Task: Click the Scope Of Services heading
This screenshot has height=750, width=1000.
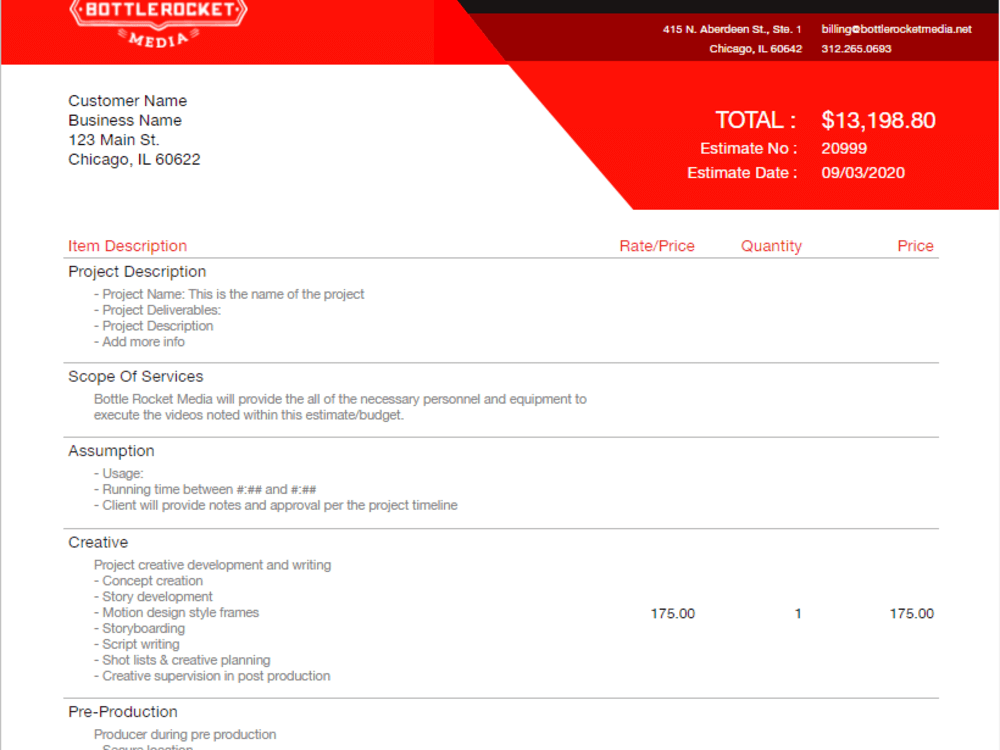Action: (x=136, y=377)
